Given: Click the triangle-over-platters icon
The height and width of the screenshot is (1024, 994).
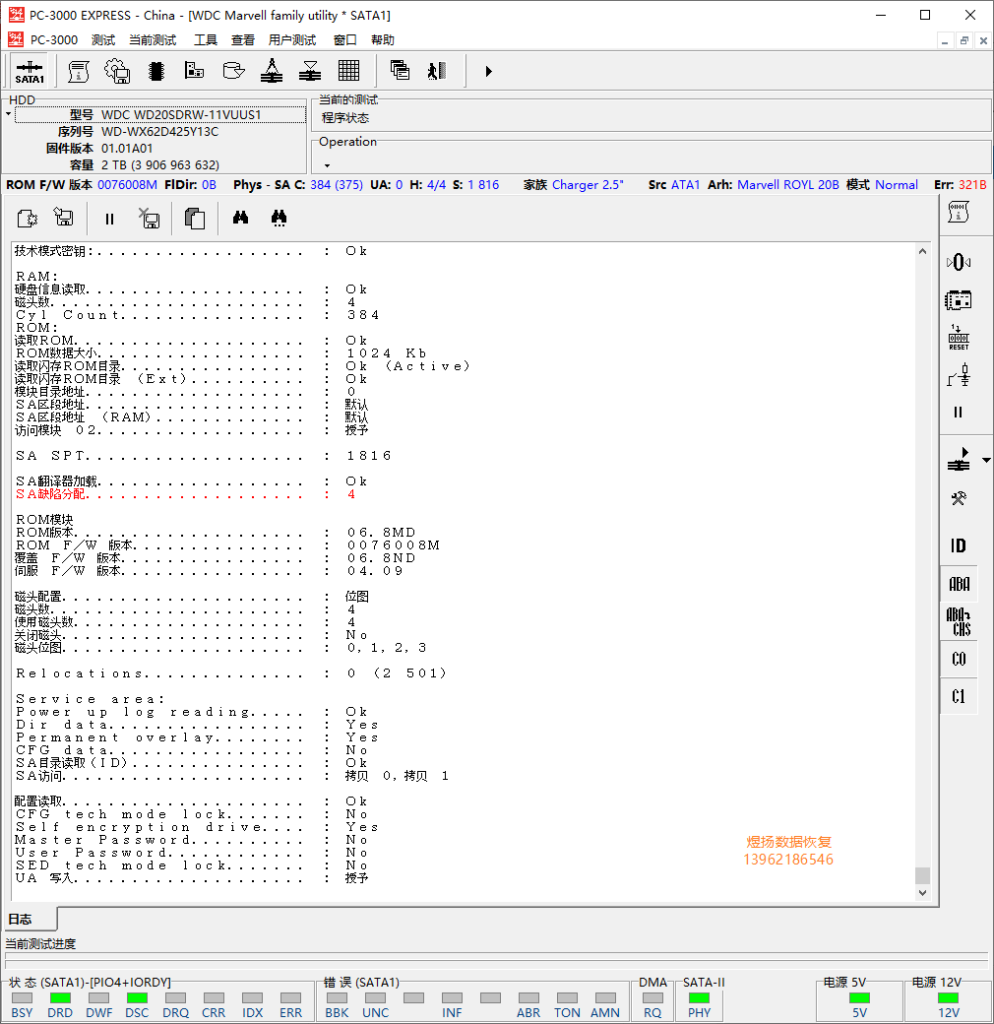Looking at the screenshot, I should click(310, 71).
